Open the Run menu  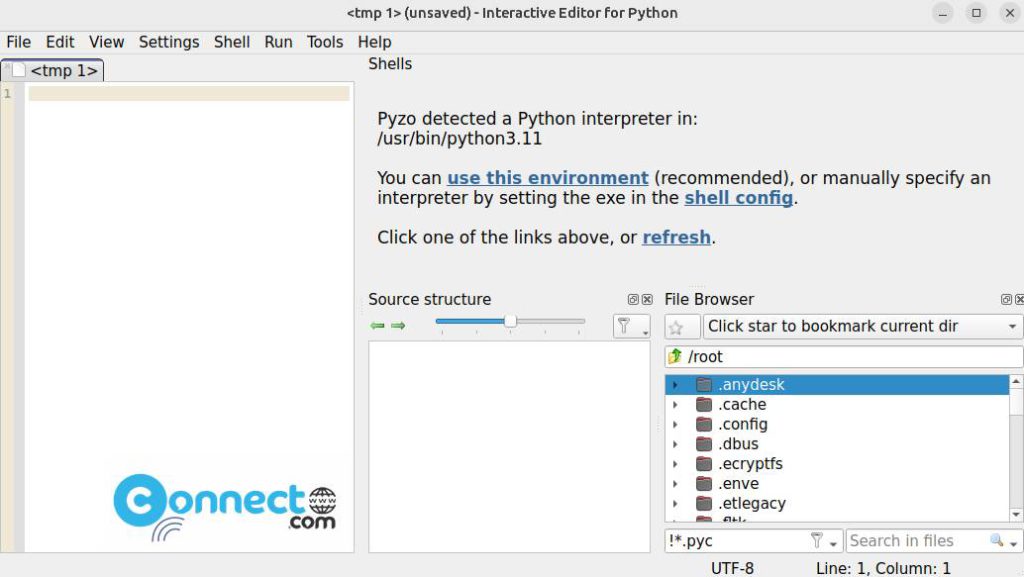point(277,42)
